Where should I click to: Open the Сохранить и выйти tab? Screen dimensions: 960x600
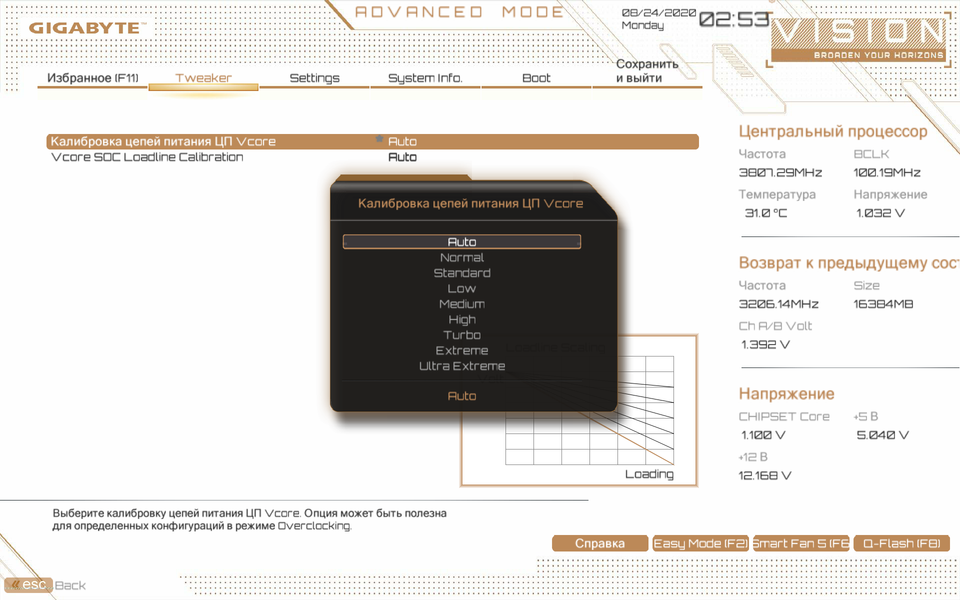[647, 70]
